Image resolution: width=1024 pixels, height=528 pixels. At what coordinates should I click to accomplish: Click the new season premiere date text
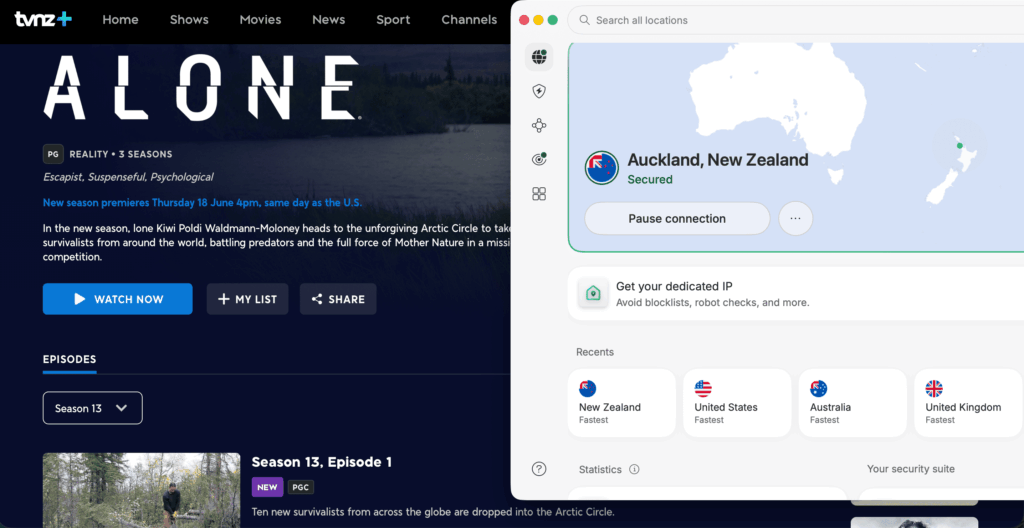coord(202,203)
